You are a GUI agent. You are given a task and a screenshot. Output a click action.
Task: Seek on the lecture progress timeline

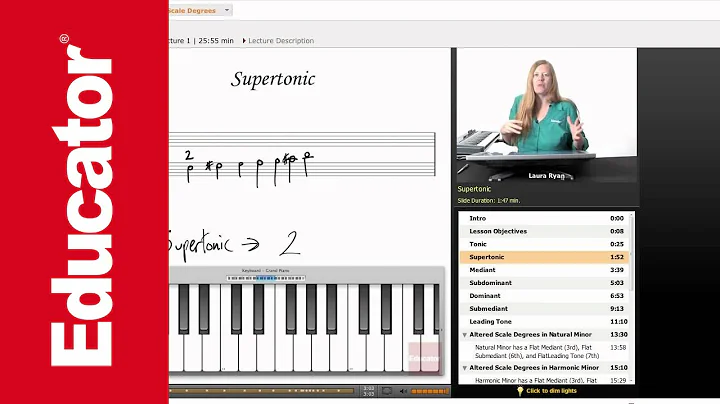pyautogui.click(x=262, y=391)
